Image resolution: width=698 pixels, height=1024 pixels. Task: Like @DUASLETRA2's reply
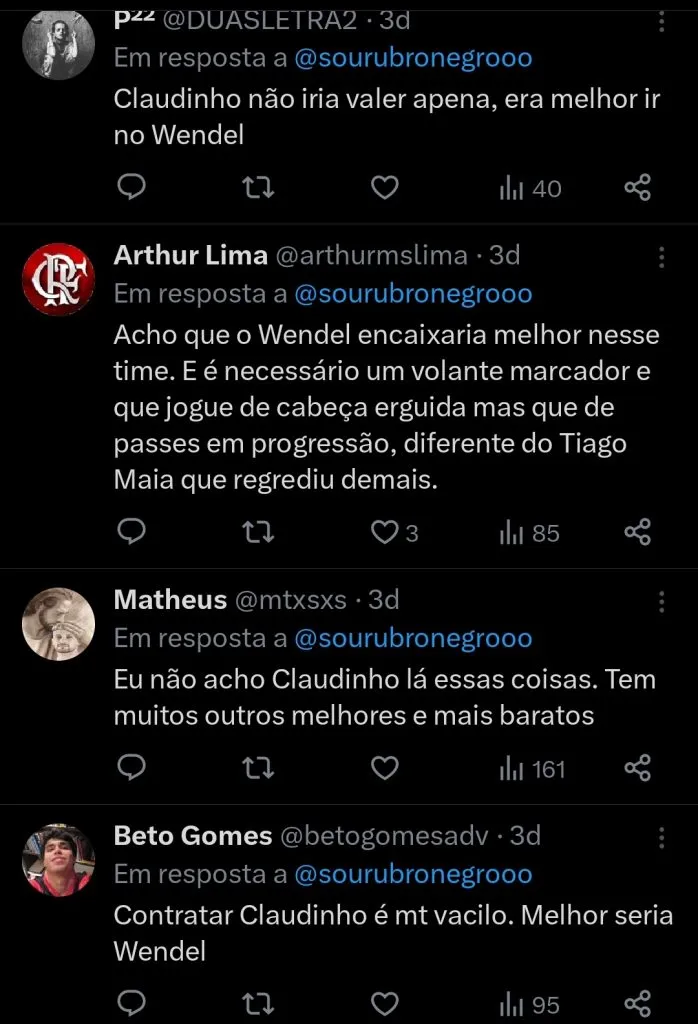pyautogui.click(x=384, y=187)
